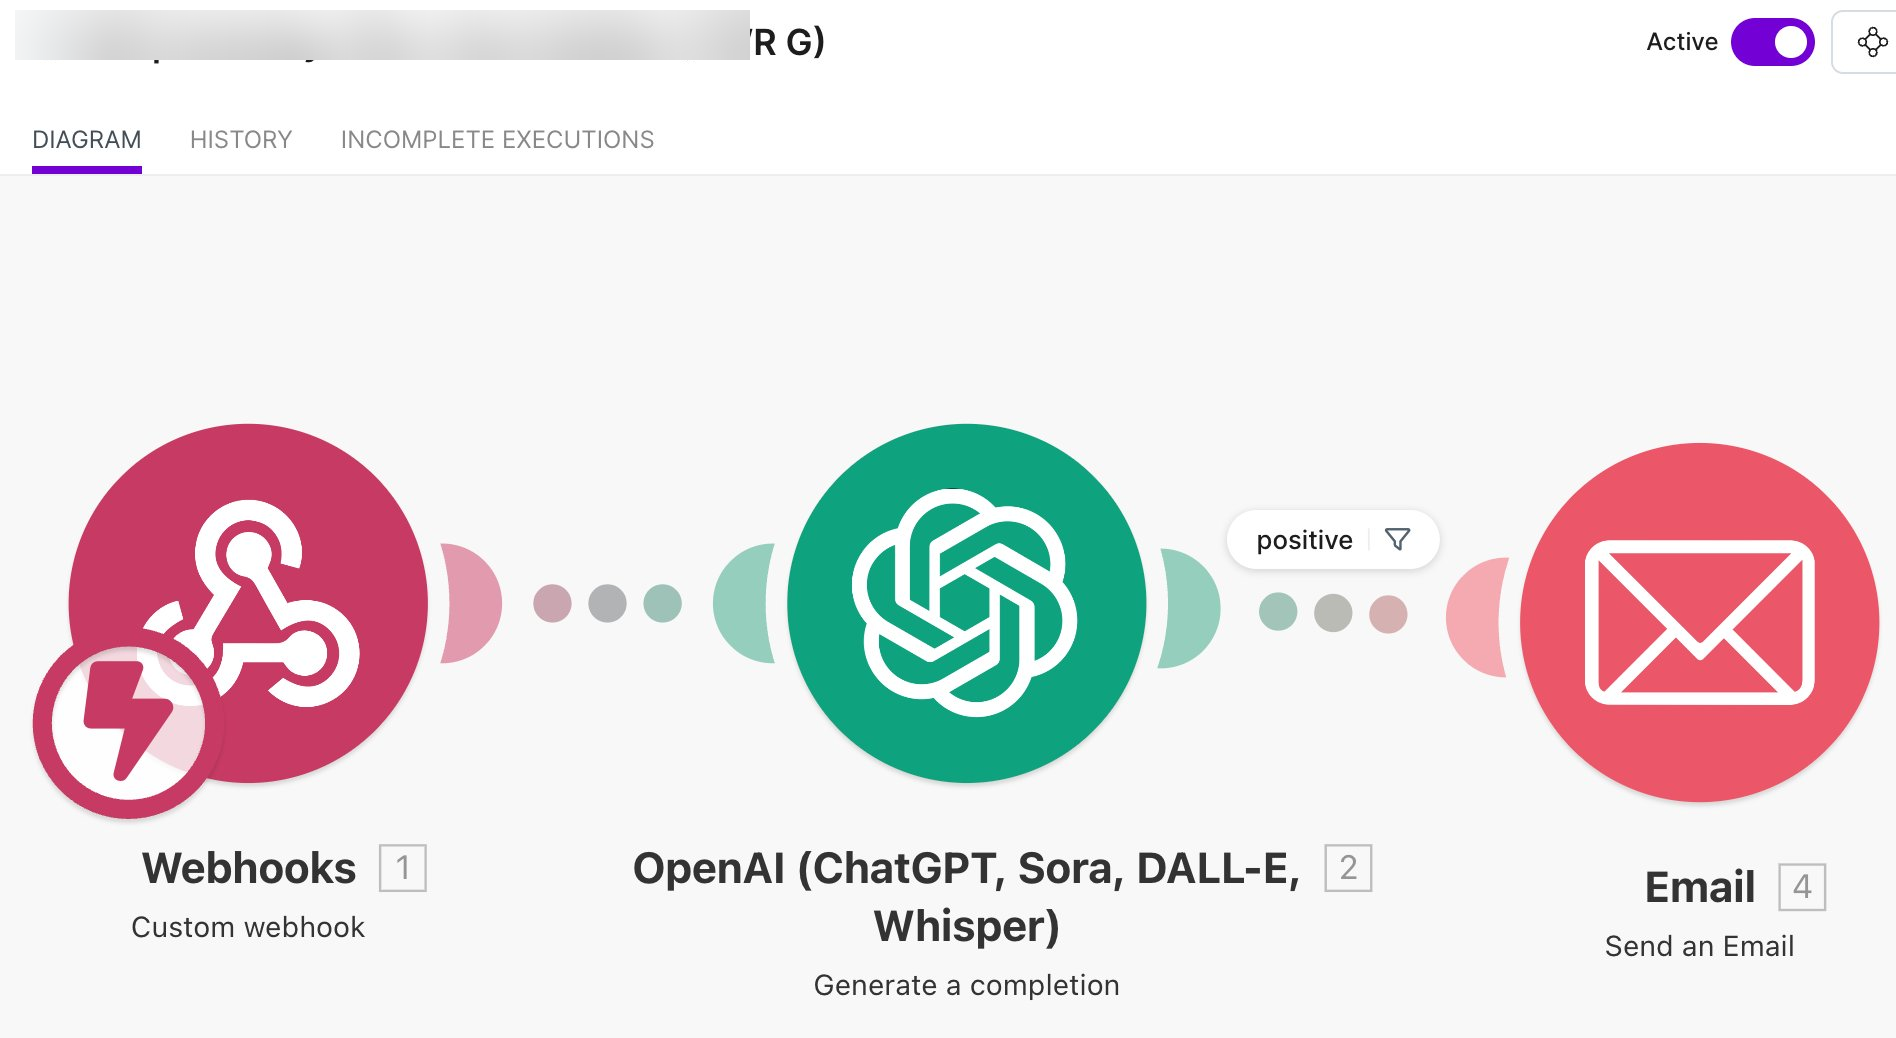Image resolution: width=1896 pixels, height=1038 pixels.
Task: Click the Webhooks module title
Action: point(249,868)
